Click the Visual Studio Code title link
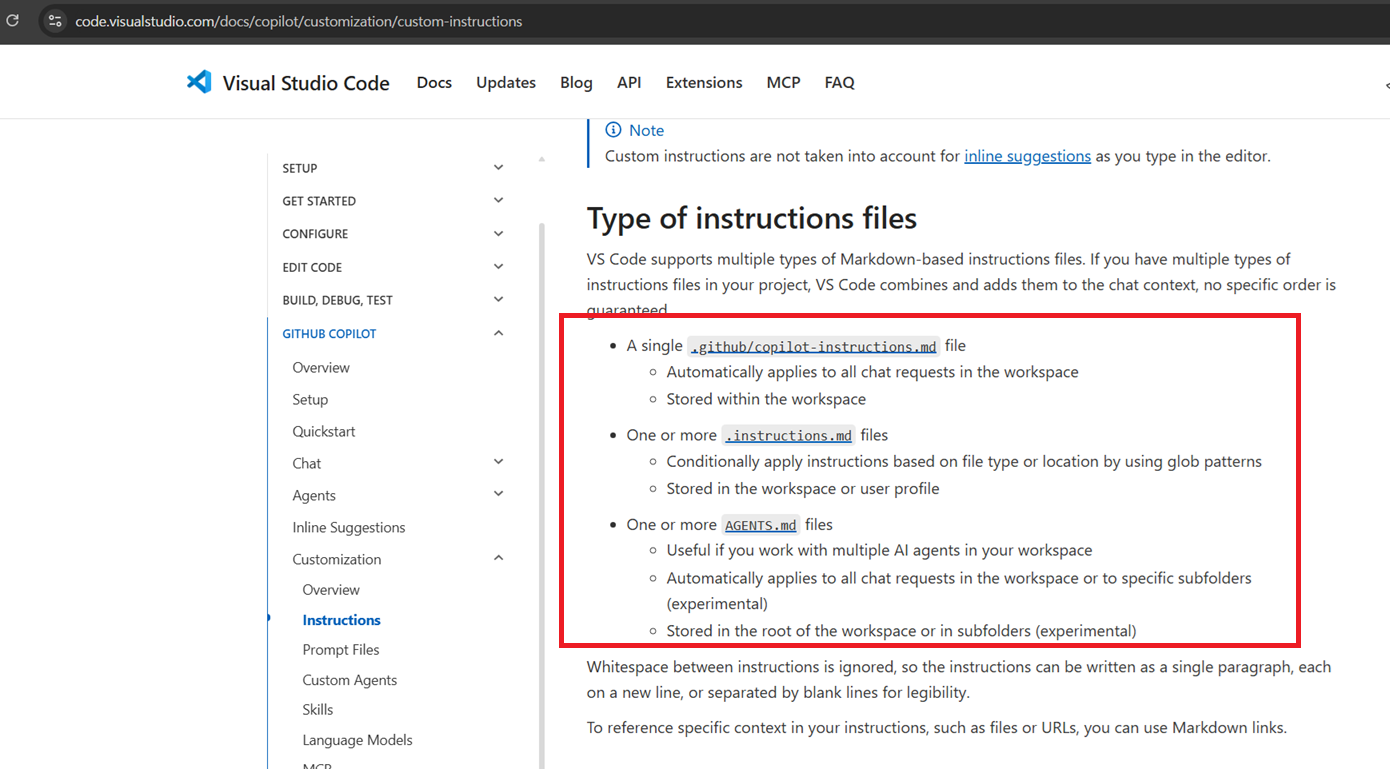 point(306,83)
